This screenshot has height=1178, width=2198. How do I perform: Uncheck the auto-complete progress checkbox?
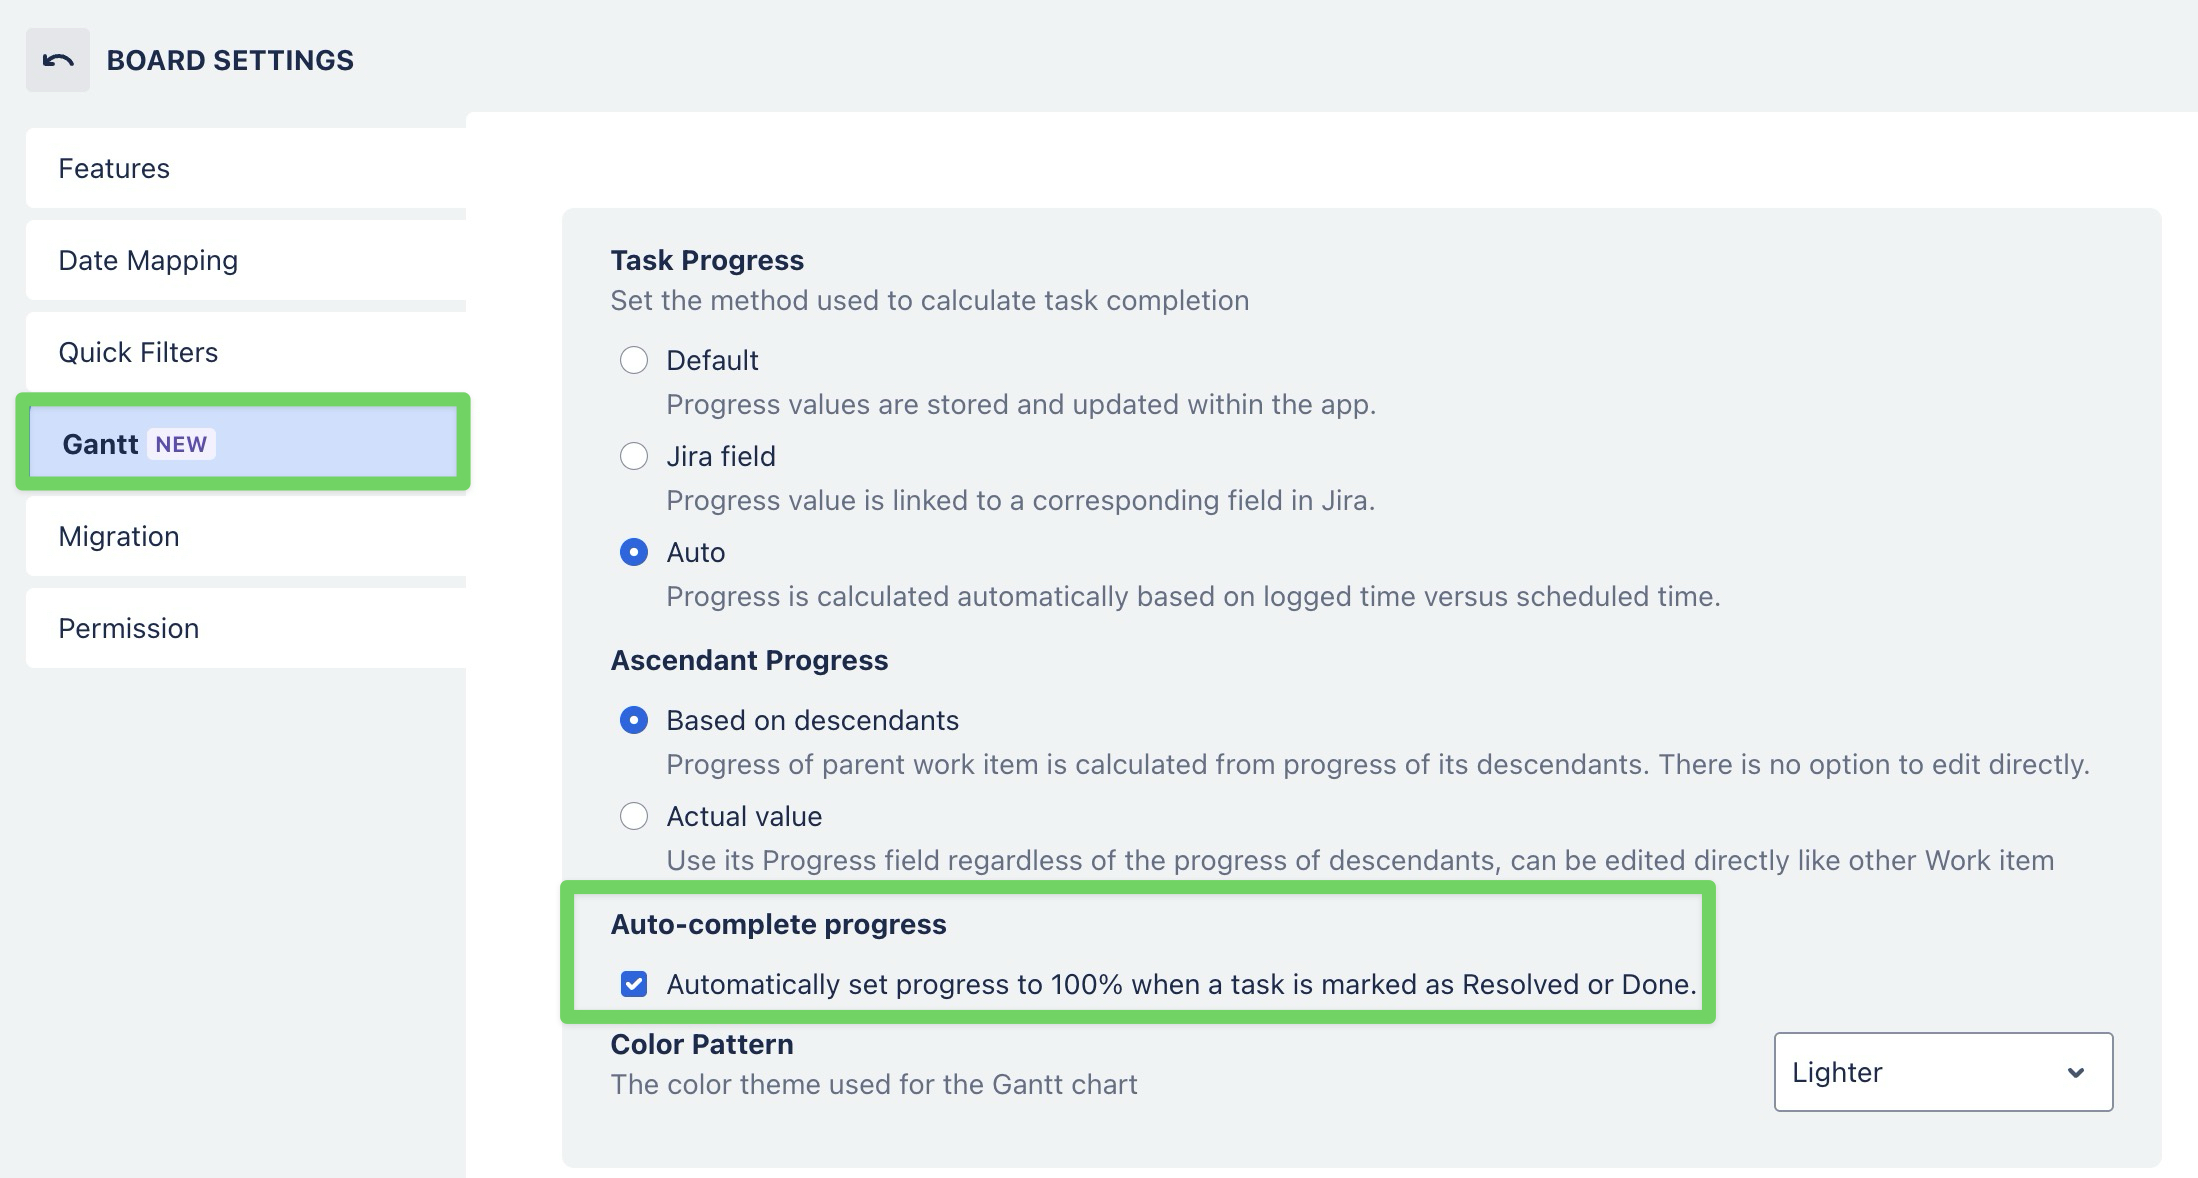(634, 984)
